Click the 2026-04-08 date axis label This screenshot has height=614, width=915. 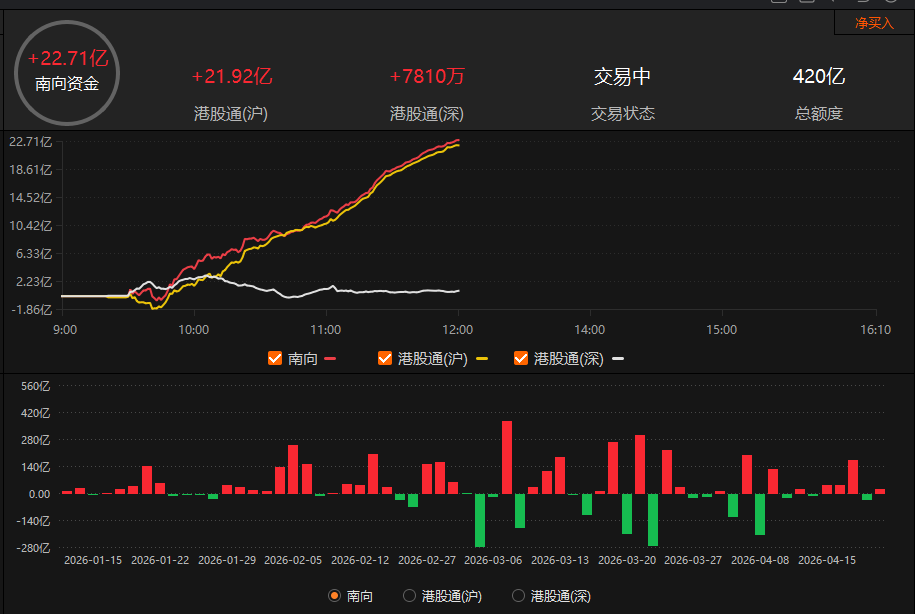pos(760,560)
